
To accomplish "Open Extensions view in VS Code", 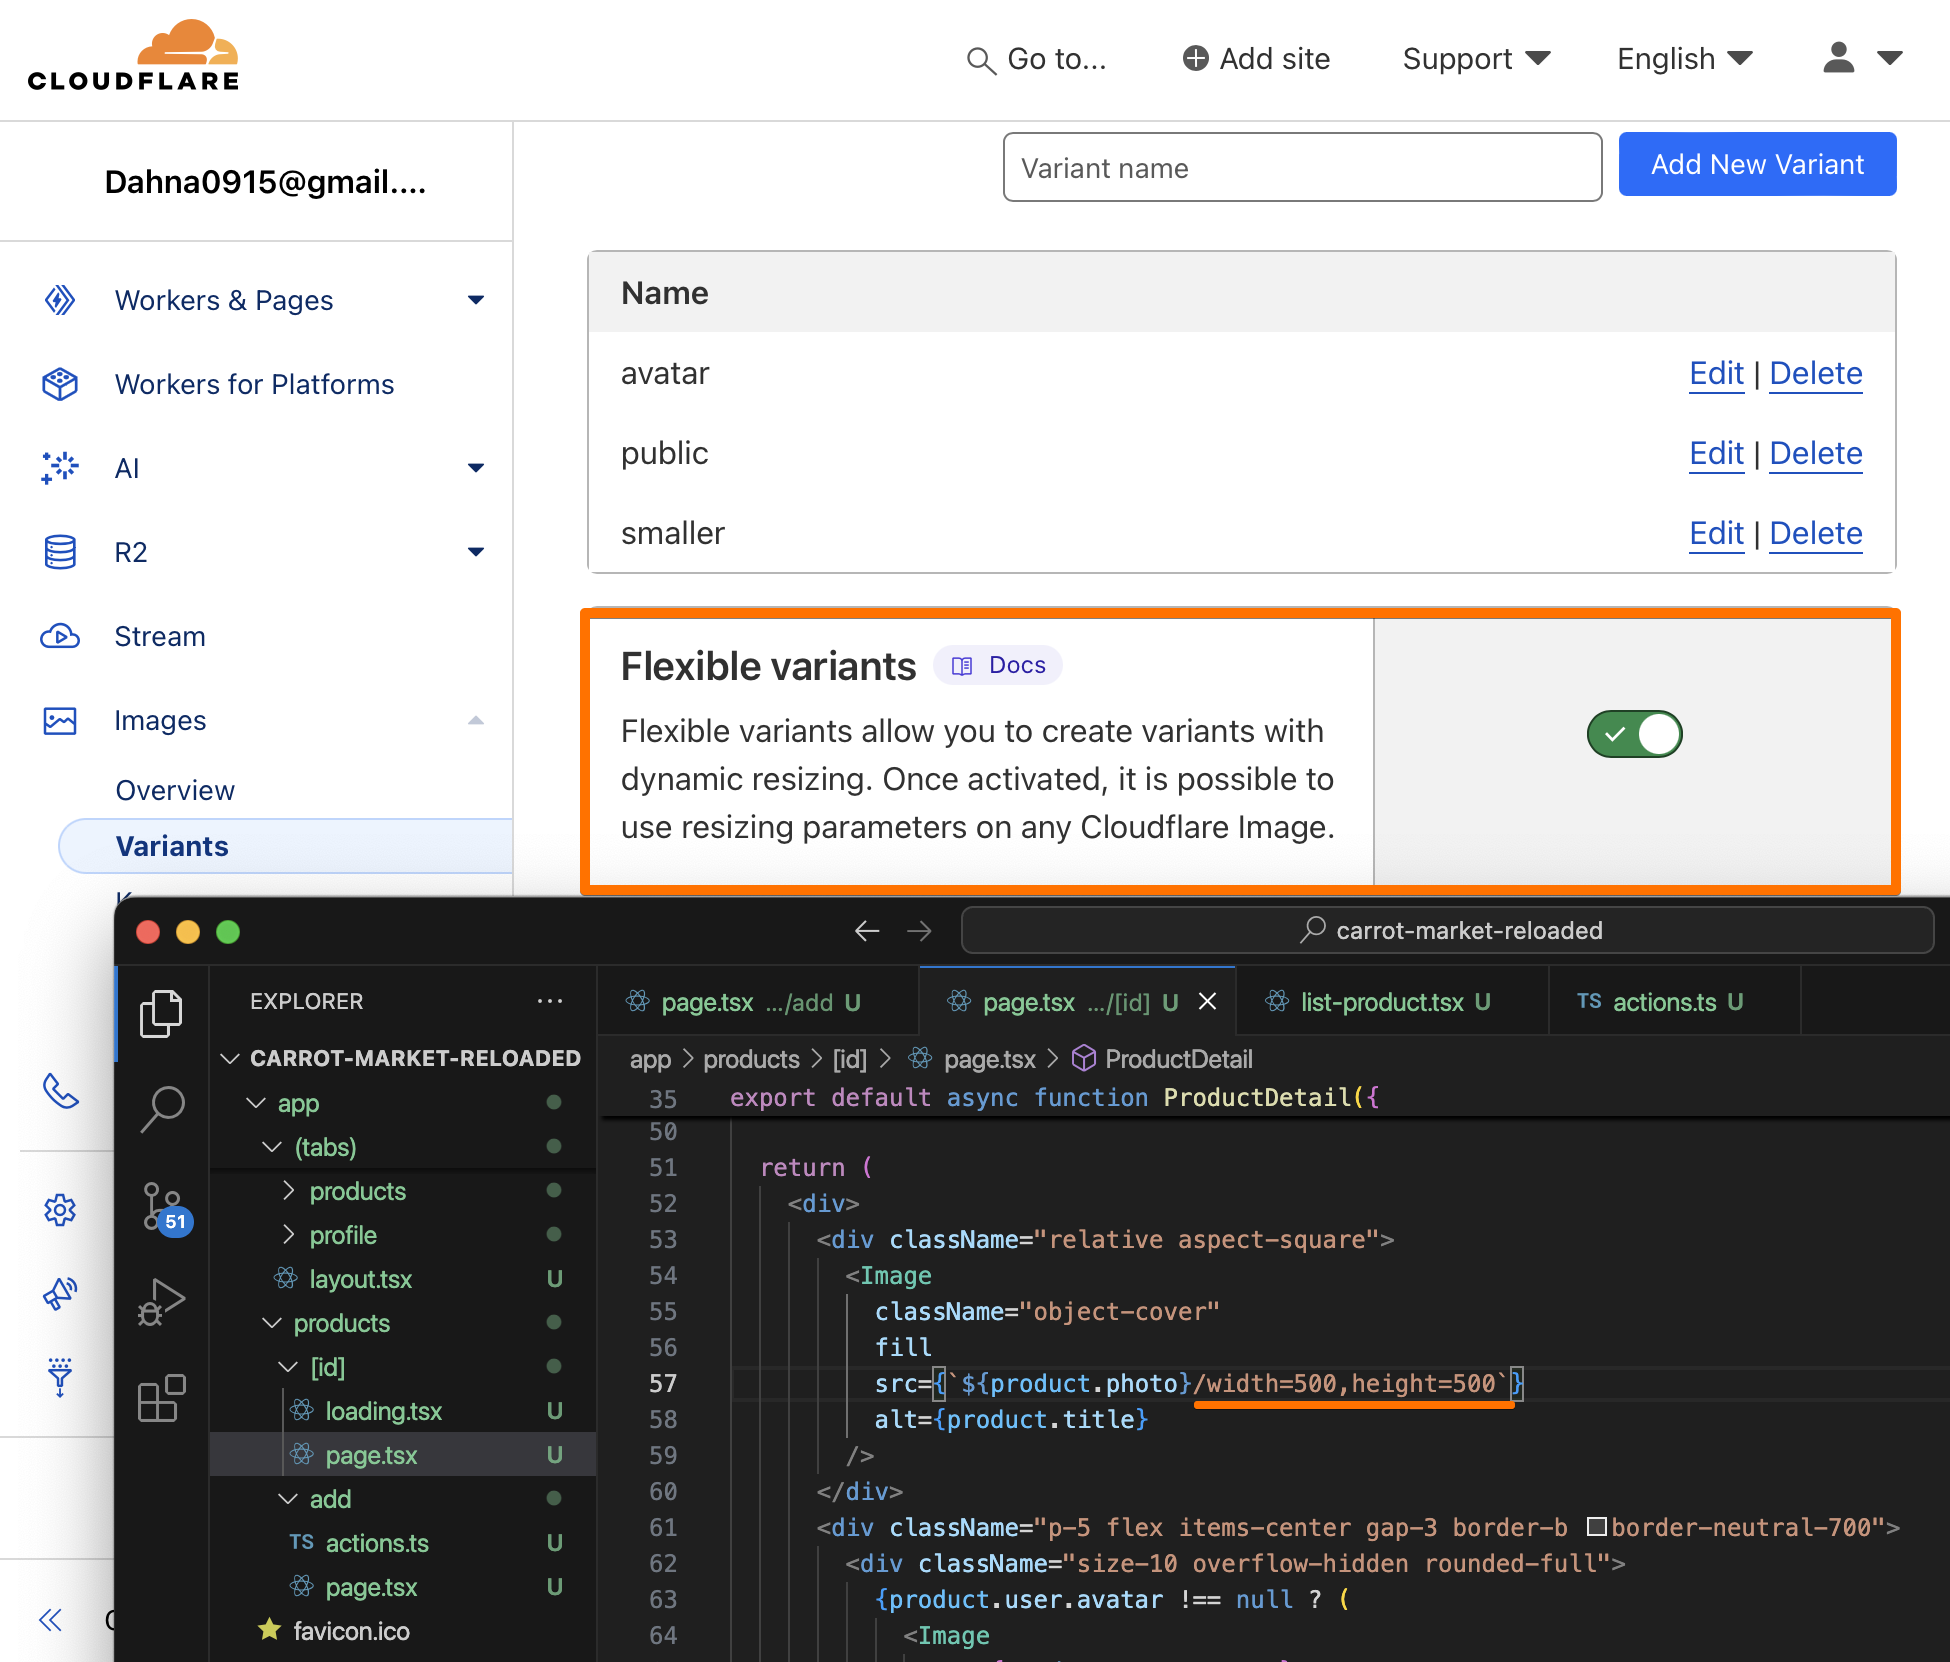I will (162, 1398).
